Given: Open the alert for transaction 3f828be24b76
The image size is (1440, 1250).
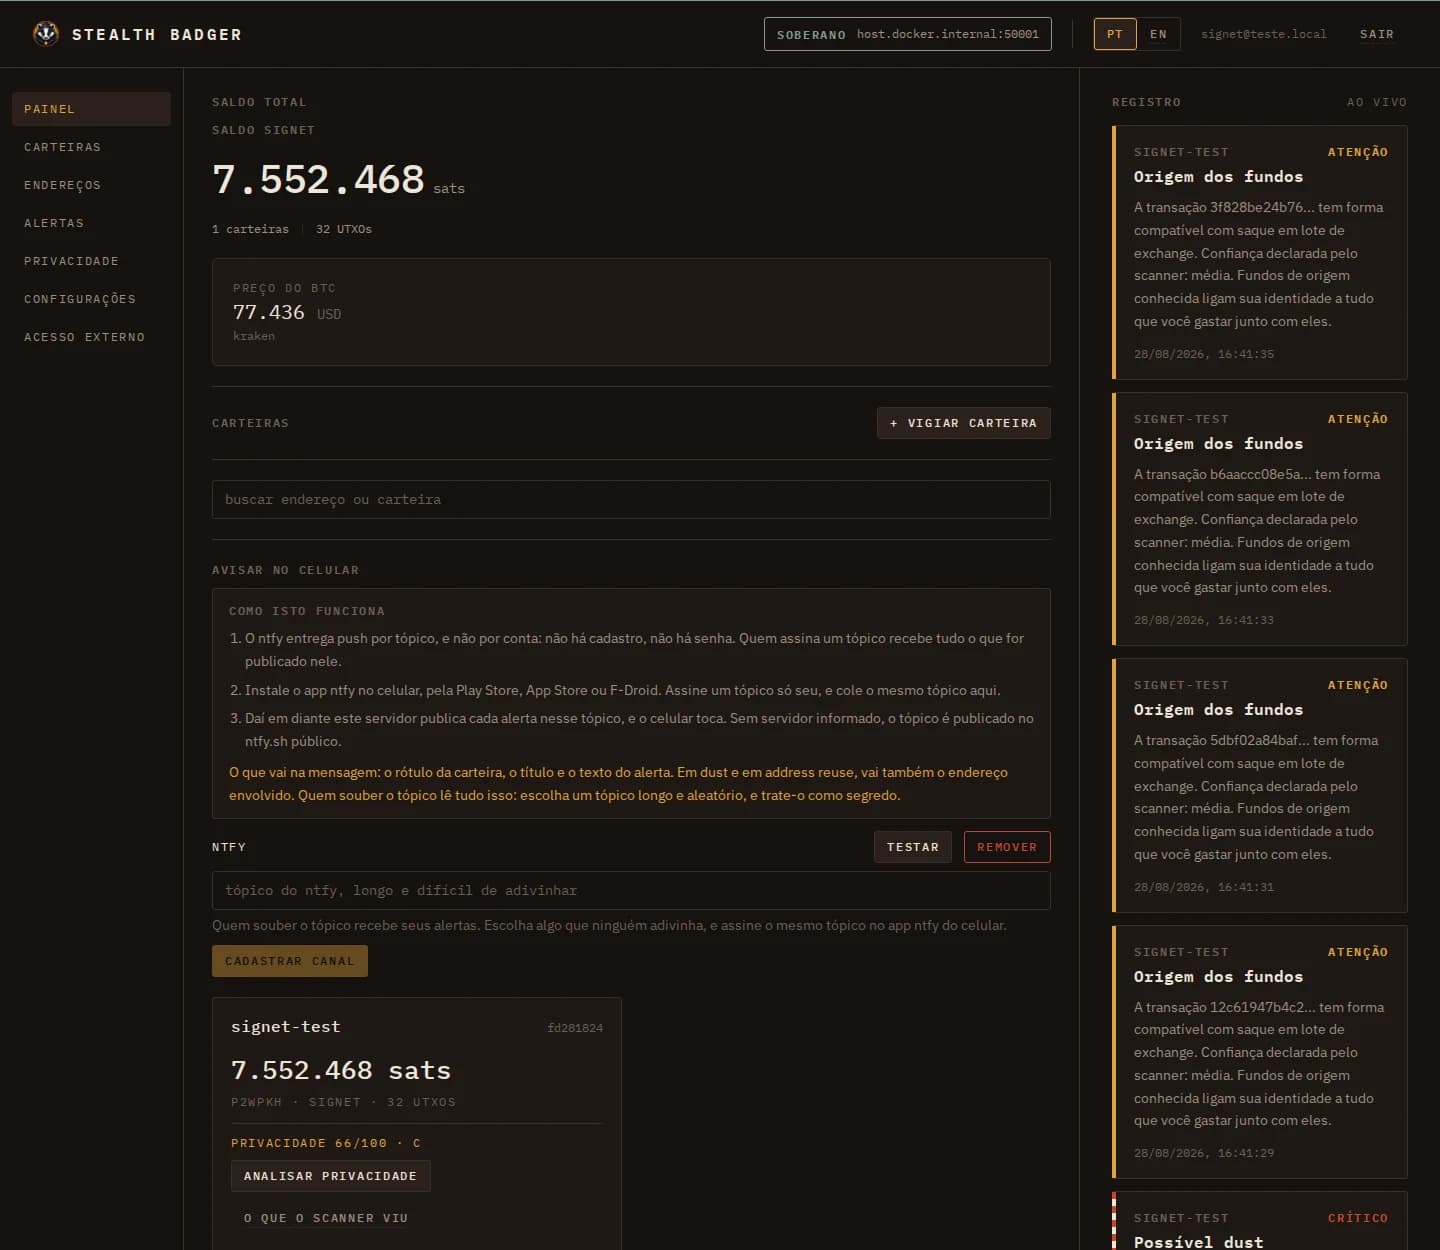Looking at the screenshot, I should 1260,252.
